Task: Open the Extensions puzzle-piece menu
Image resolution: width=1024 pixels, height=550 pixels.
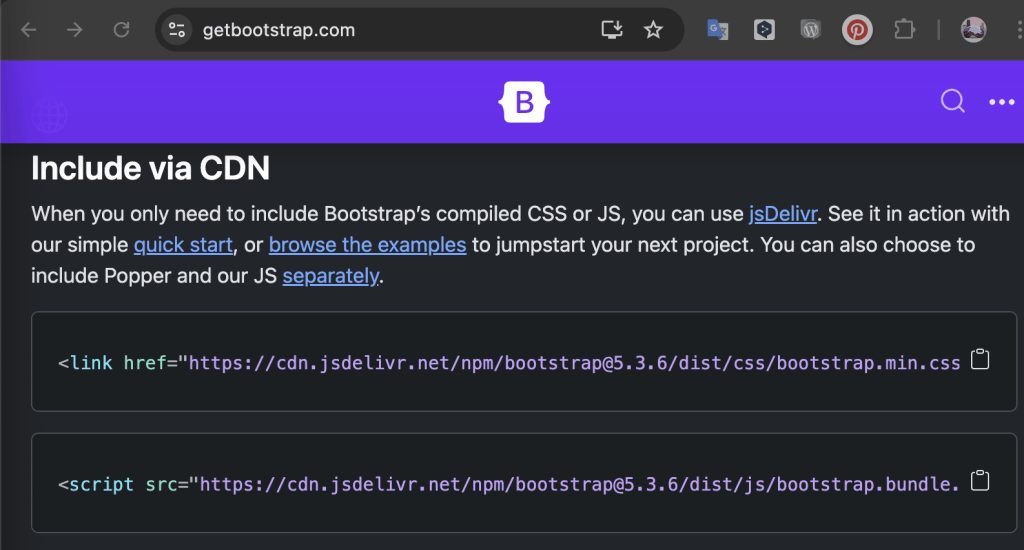Action: pyautogui.click(x=904, y=30)
